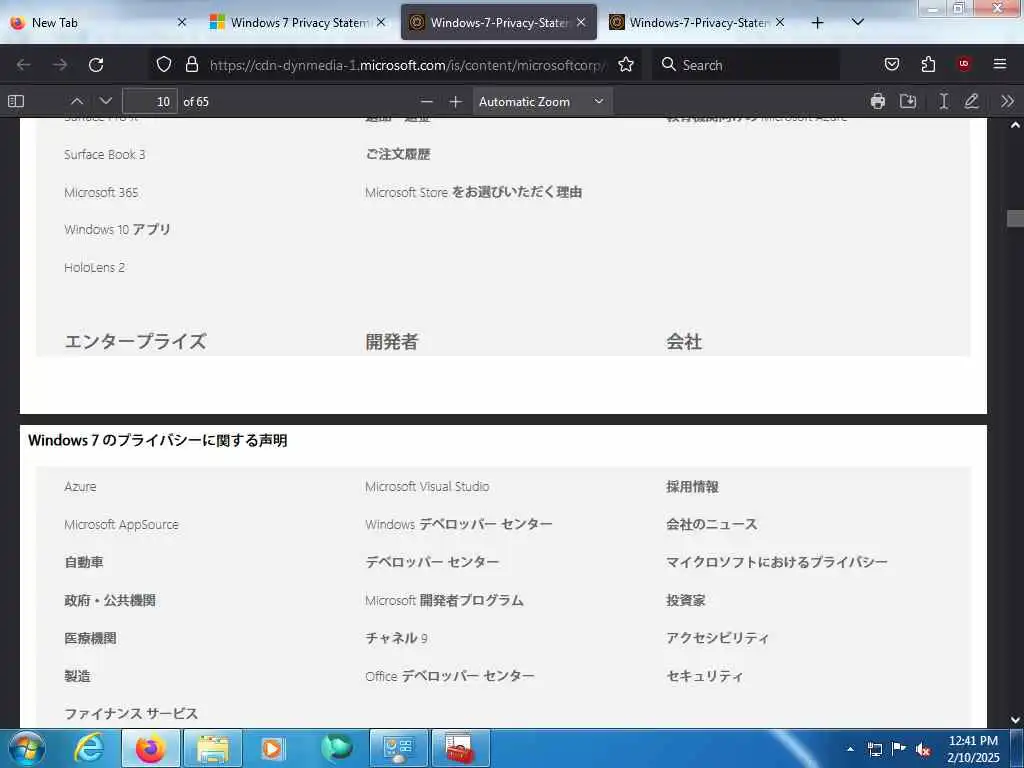
Task: Click the 自動車 link
Action: pyautogui.click(x=84, y=562)
